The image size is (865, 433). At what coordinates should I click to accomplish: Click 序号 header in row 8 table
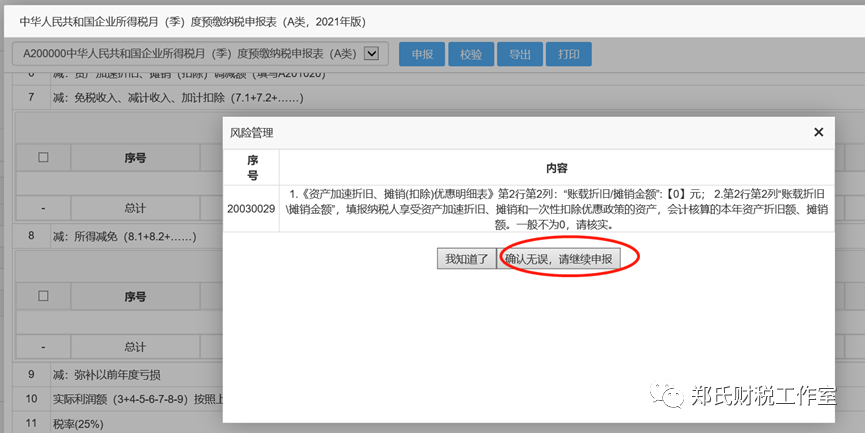135,297
